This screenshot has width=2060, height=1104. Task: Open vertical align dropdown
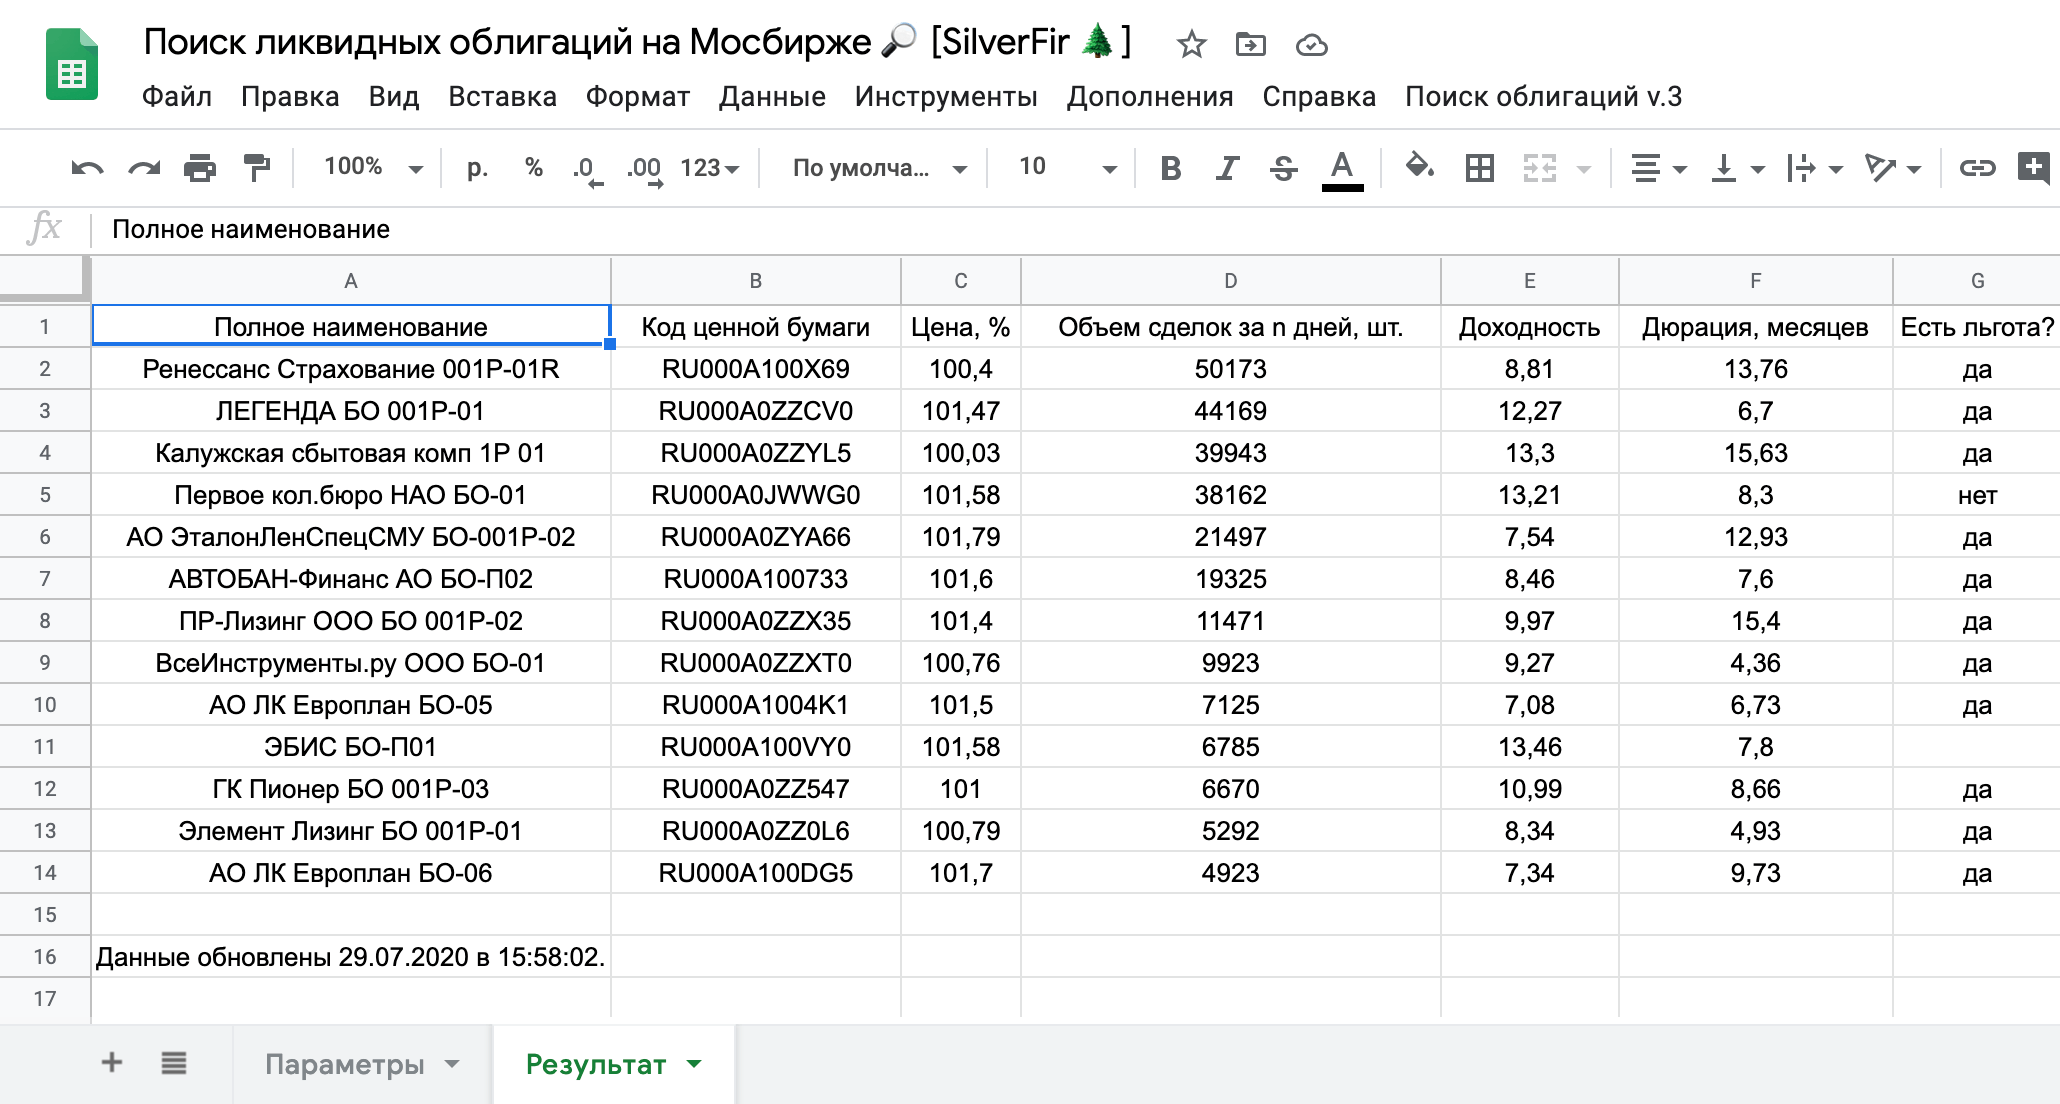(1737, 168)
